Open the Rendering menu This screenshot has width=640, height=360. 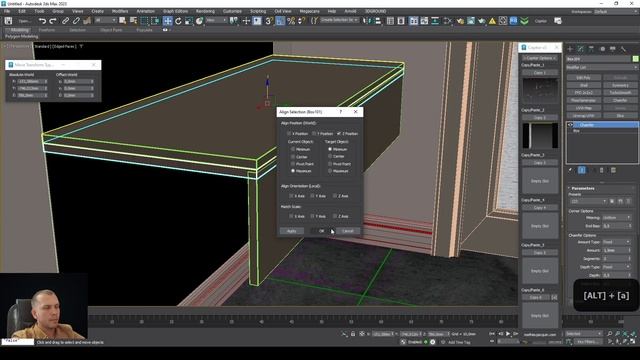(x=205, y=11)
